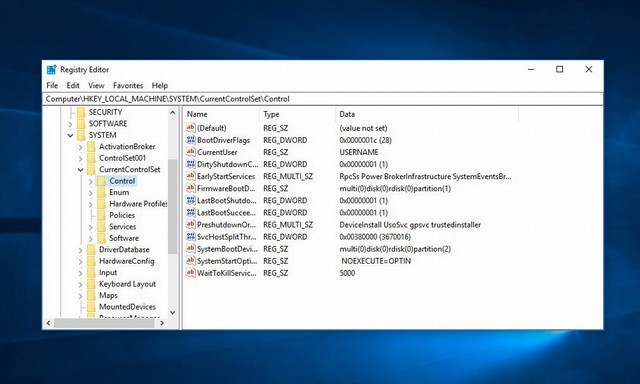Expand the DriverDatabase key
The width and height of the screenshot is (640, 384).
pyautogui.click(x=80, y=250)
